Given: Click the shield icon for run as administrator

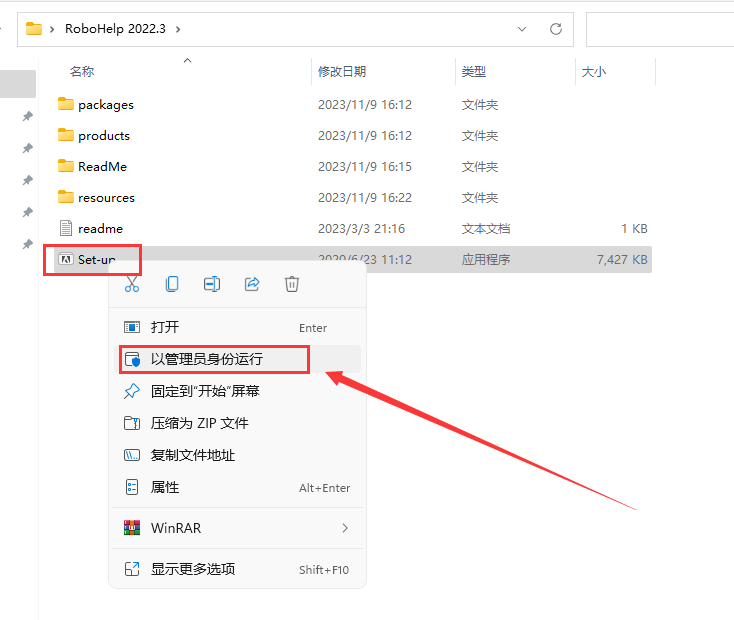Looking at the screenshot, I should 132,359.
